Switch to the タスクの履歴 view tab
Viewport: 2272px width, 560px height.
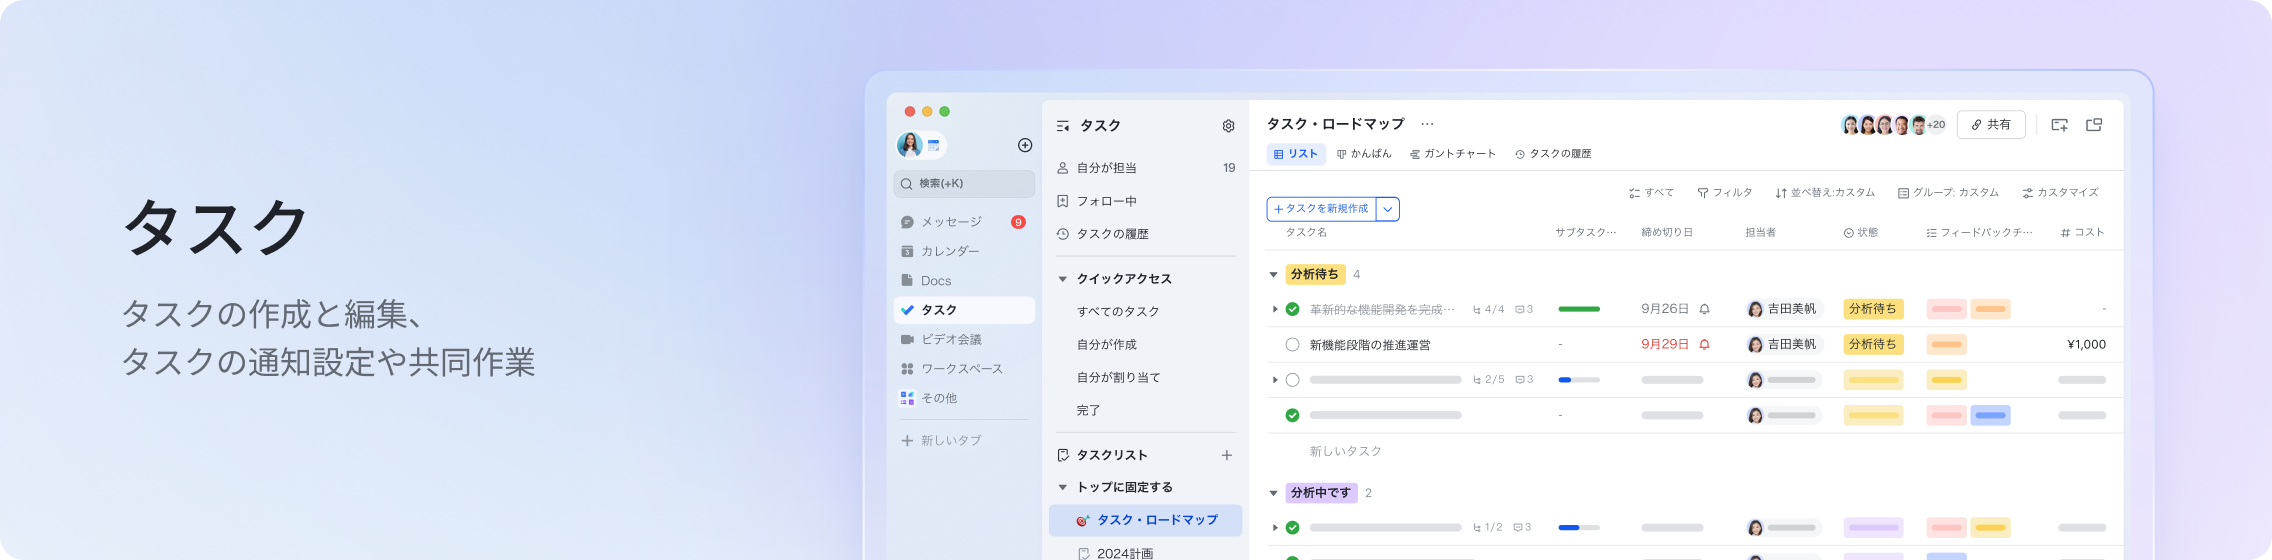(x=1553, y=154)
